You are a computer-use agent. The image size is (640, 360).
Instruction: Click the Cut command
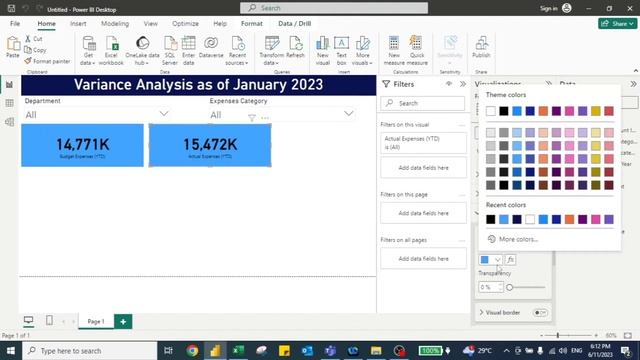[x=34, y=39]
